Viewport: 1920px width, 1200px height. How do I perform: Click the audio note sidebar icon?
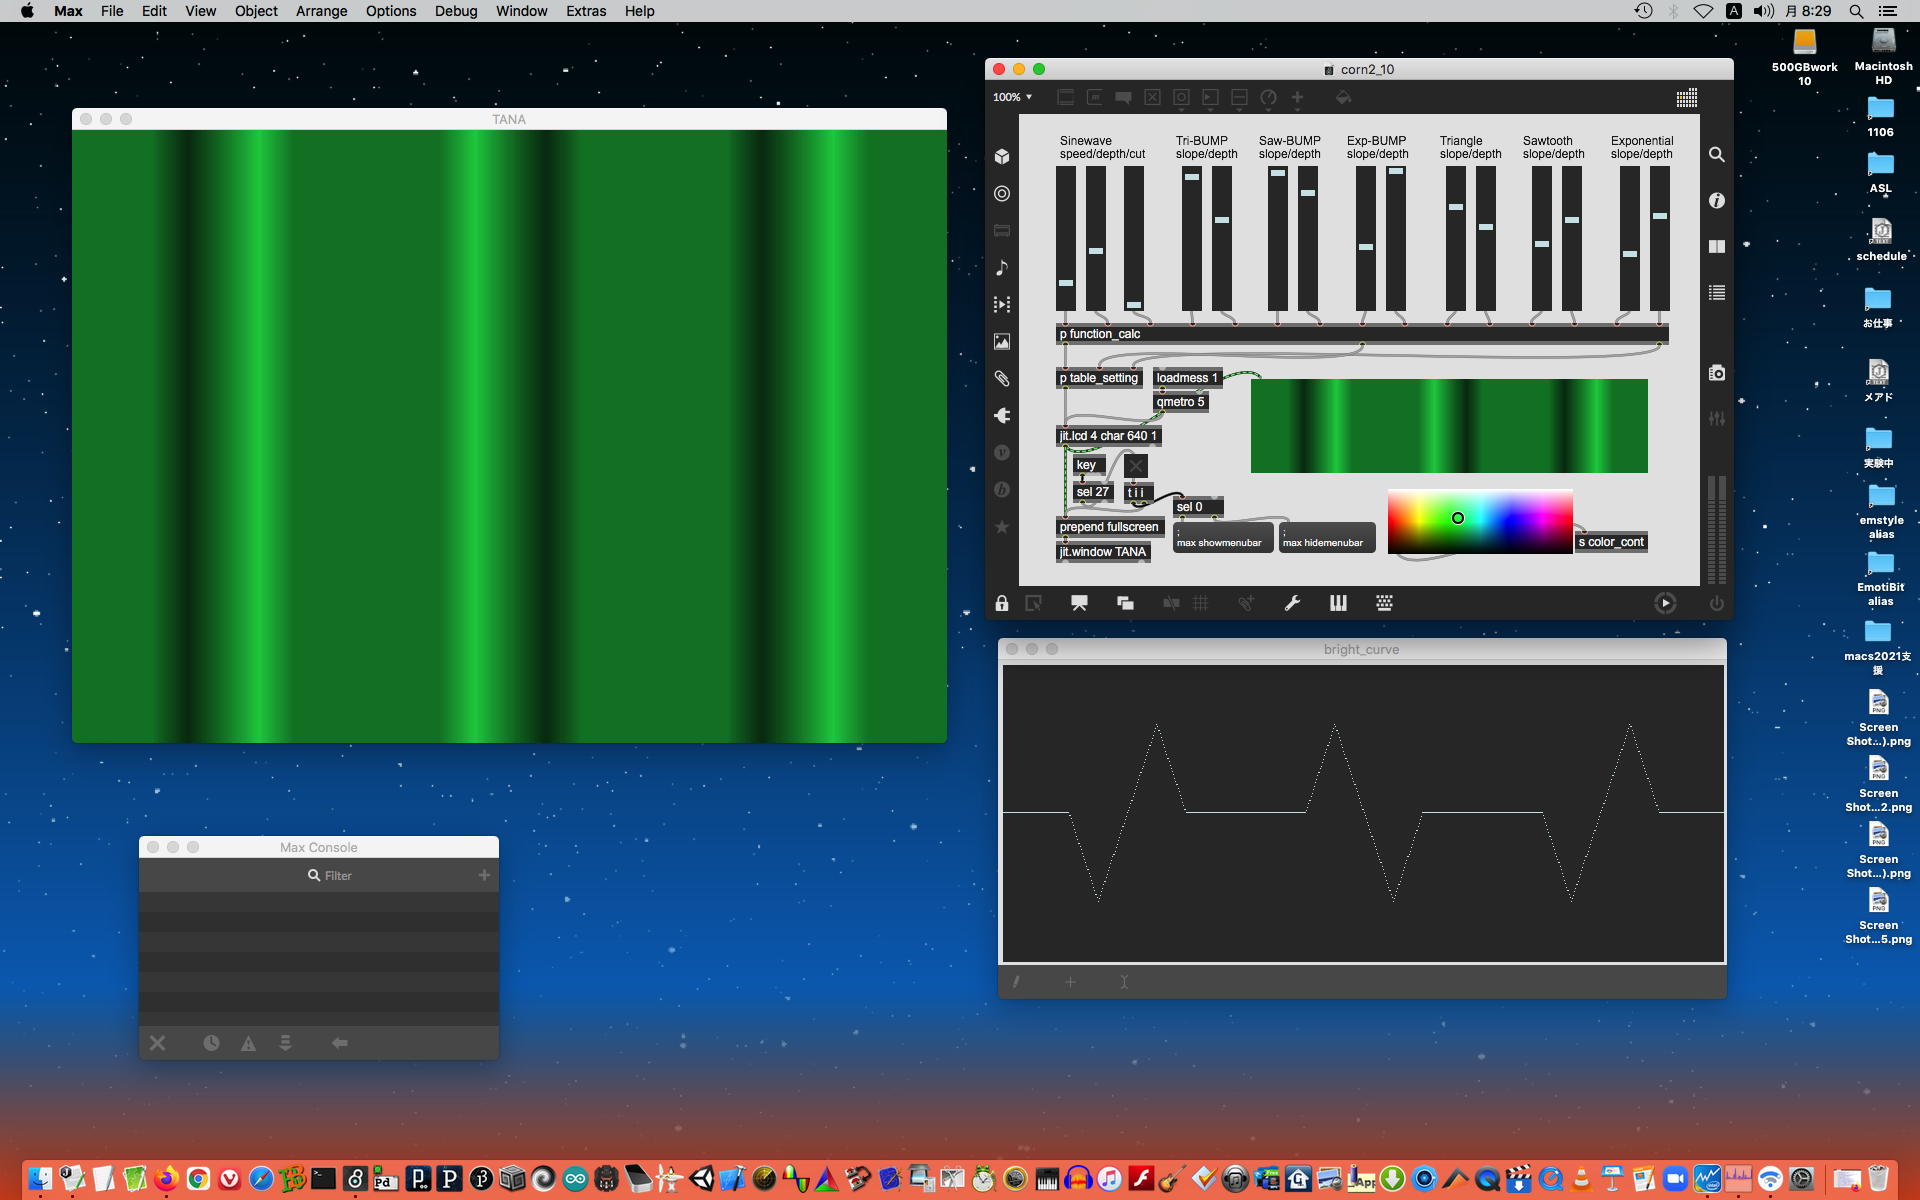[x=1002, y=267]
